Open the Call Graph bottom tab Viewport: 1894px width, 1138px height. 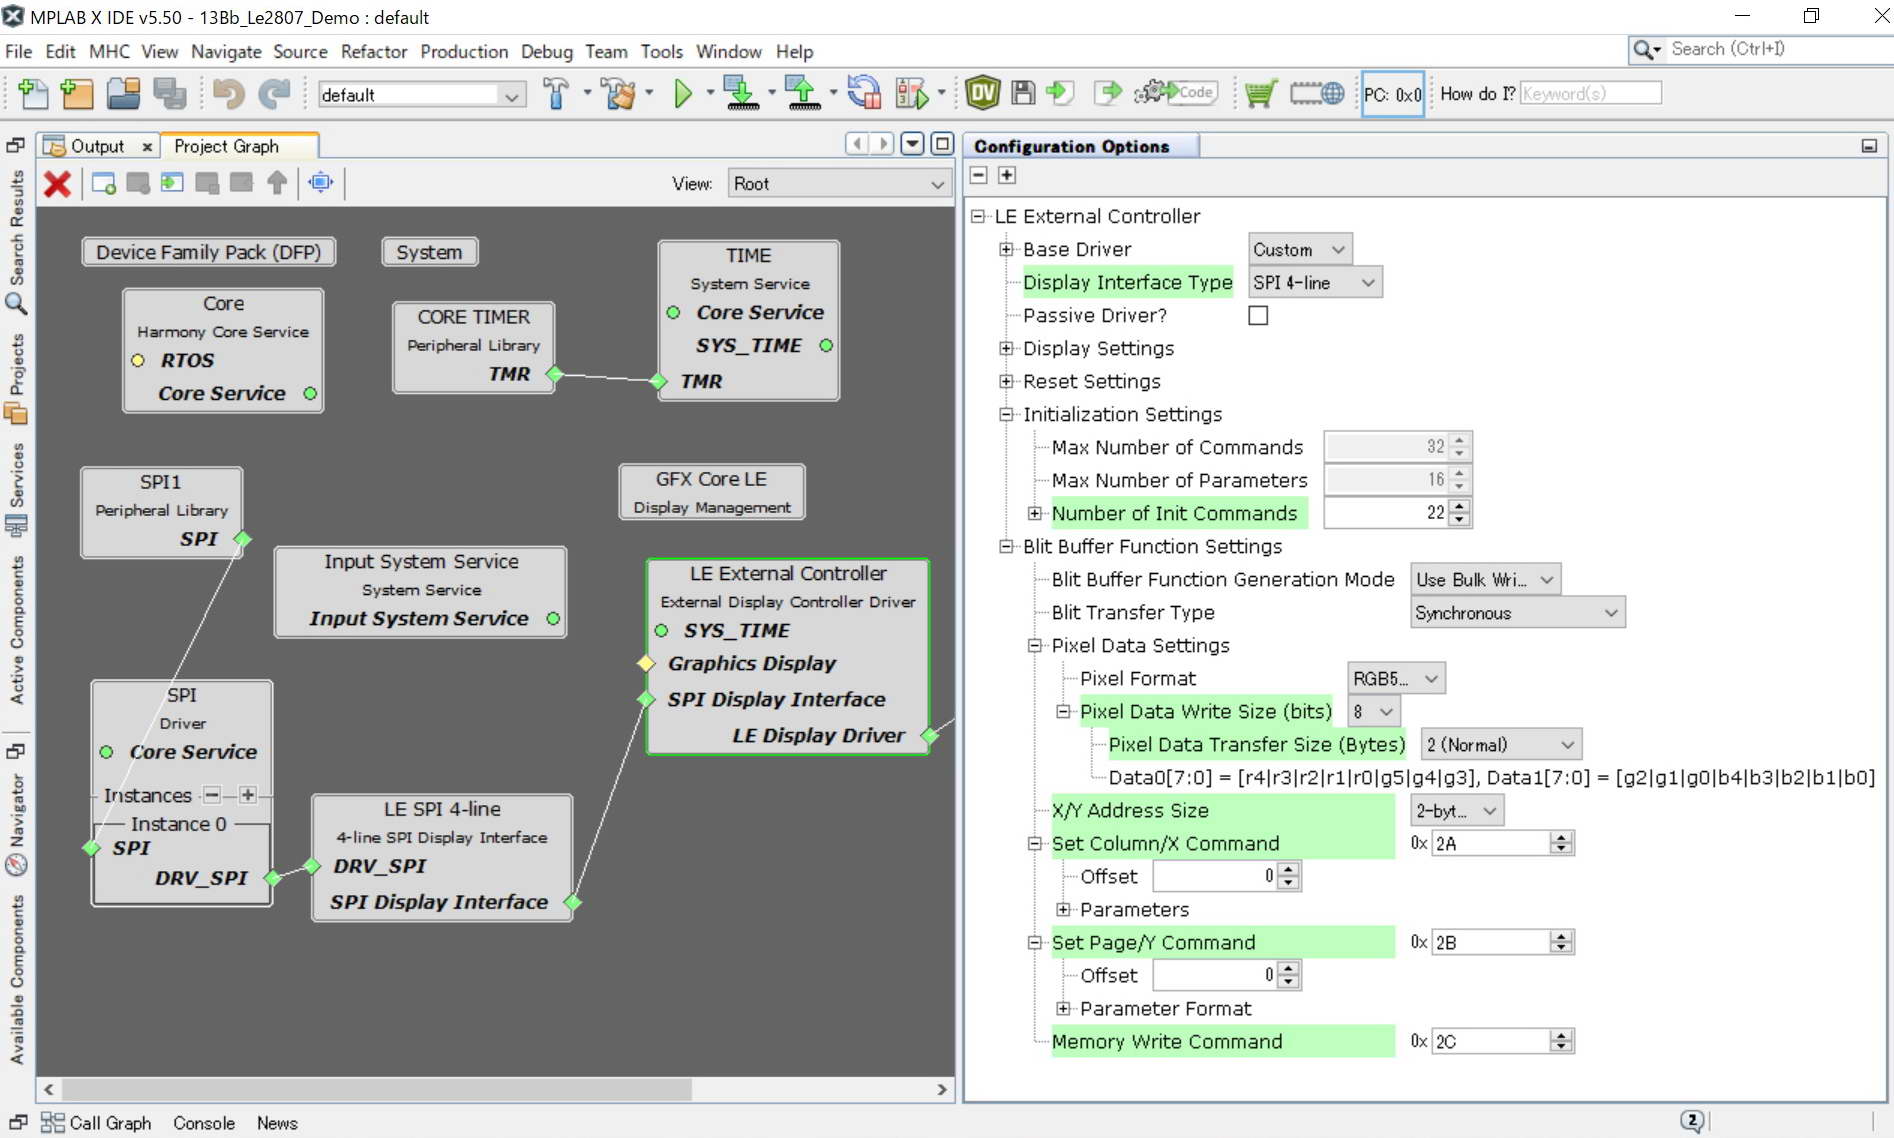[97, 1123]
